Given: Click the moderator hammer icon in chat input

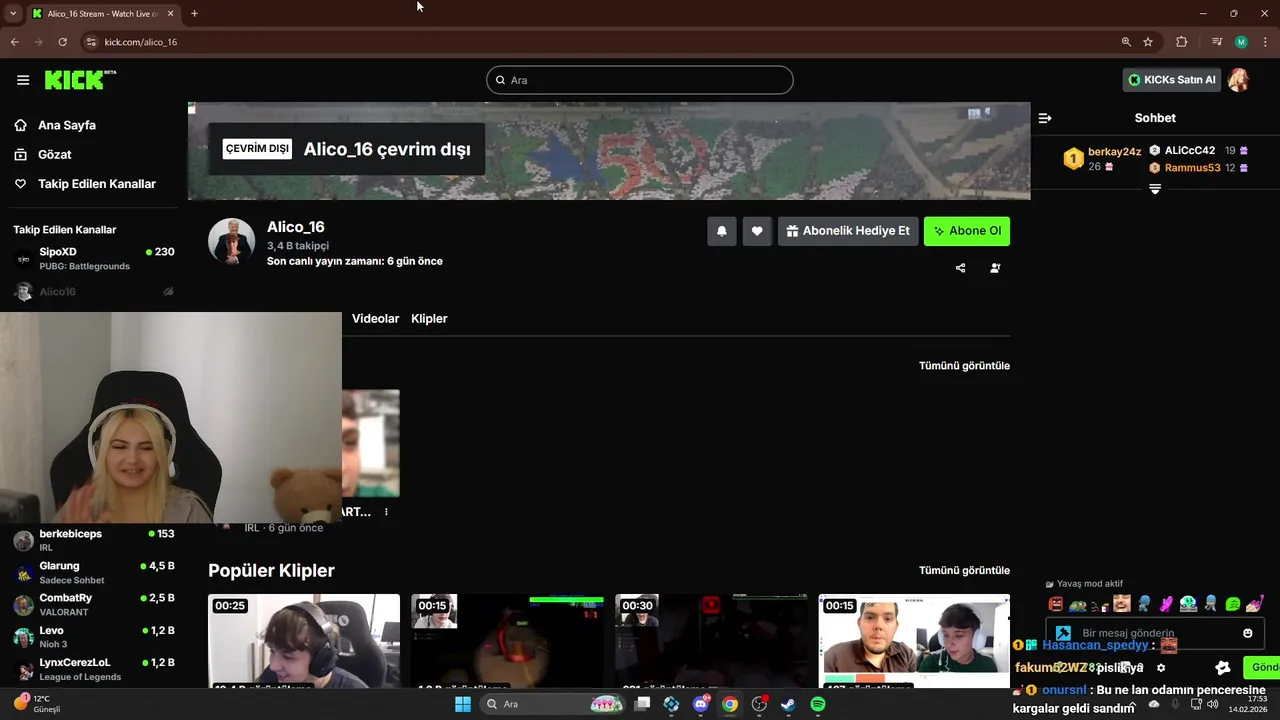Looking at the screenshot, I should pos(1063,633).
